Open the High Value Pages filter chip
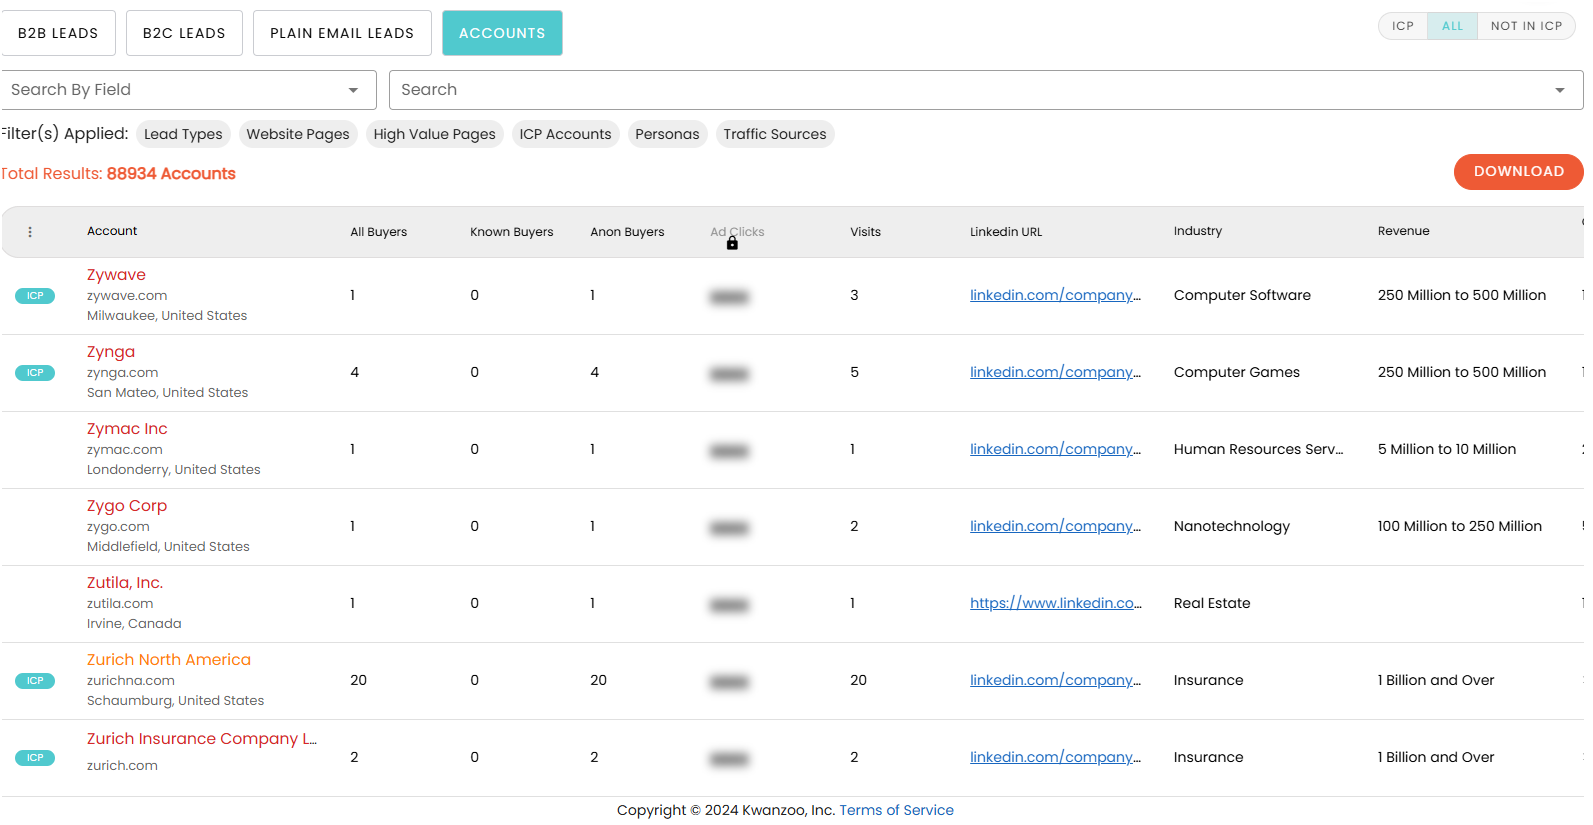Image resolution: width=1593 pixels, height=825 pixels. pos(434,134)
